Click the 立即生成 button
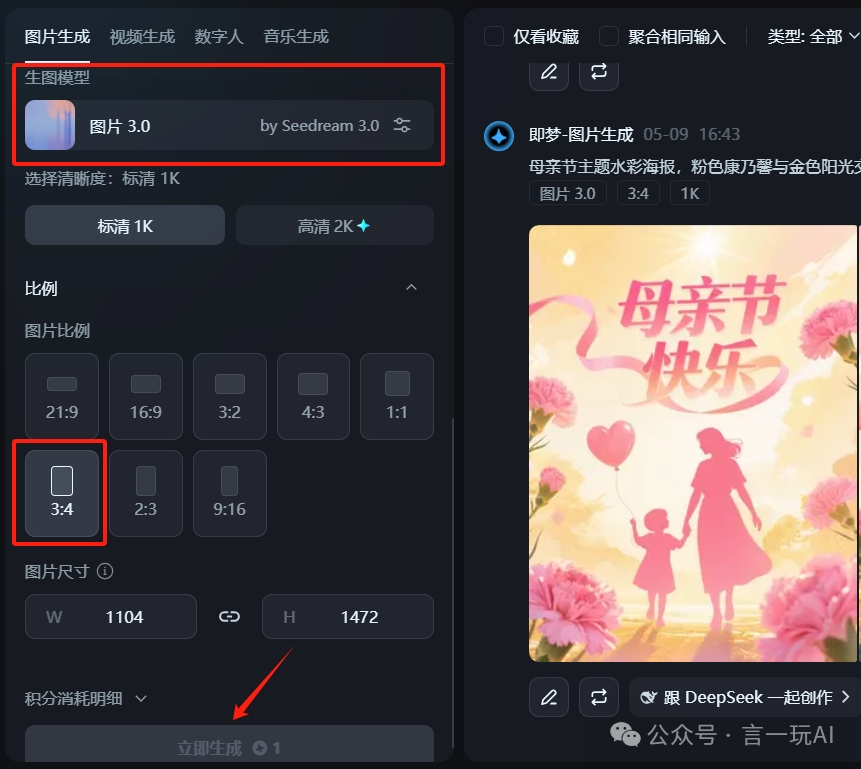Screen dimensions: 861x769 [229, 746]
